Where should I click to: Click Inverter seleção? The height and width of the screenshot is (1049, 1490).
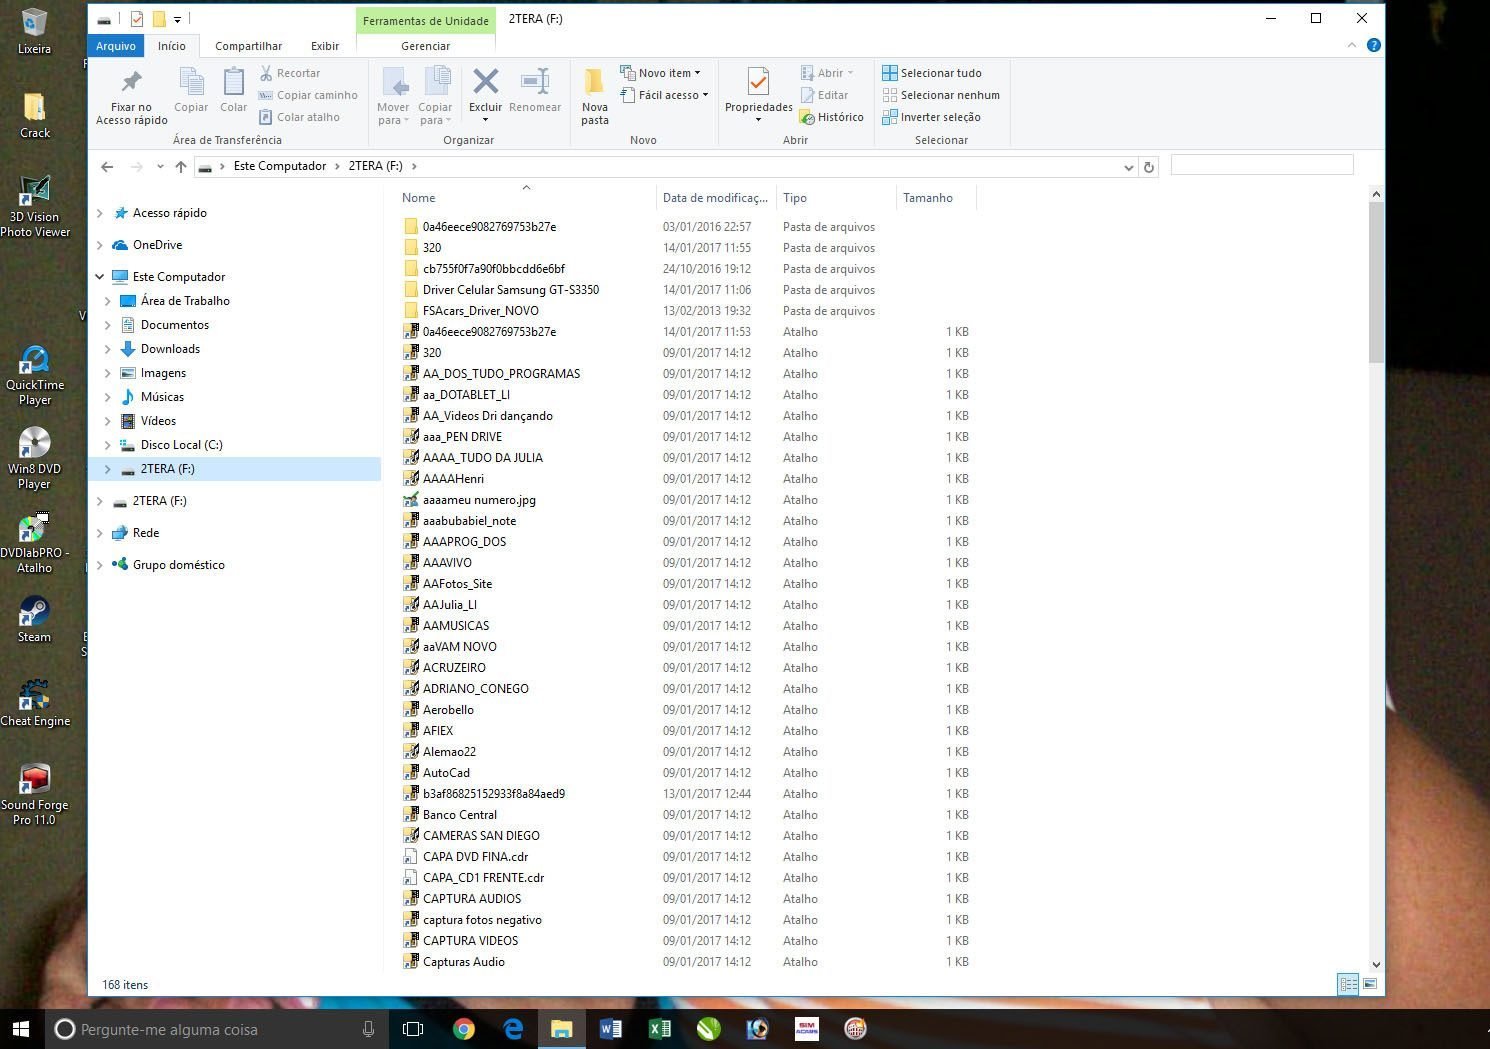point(931,117)
